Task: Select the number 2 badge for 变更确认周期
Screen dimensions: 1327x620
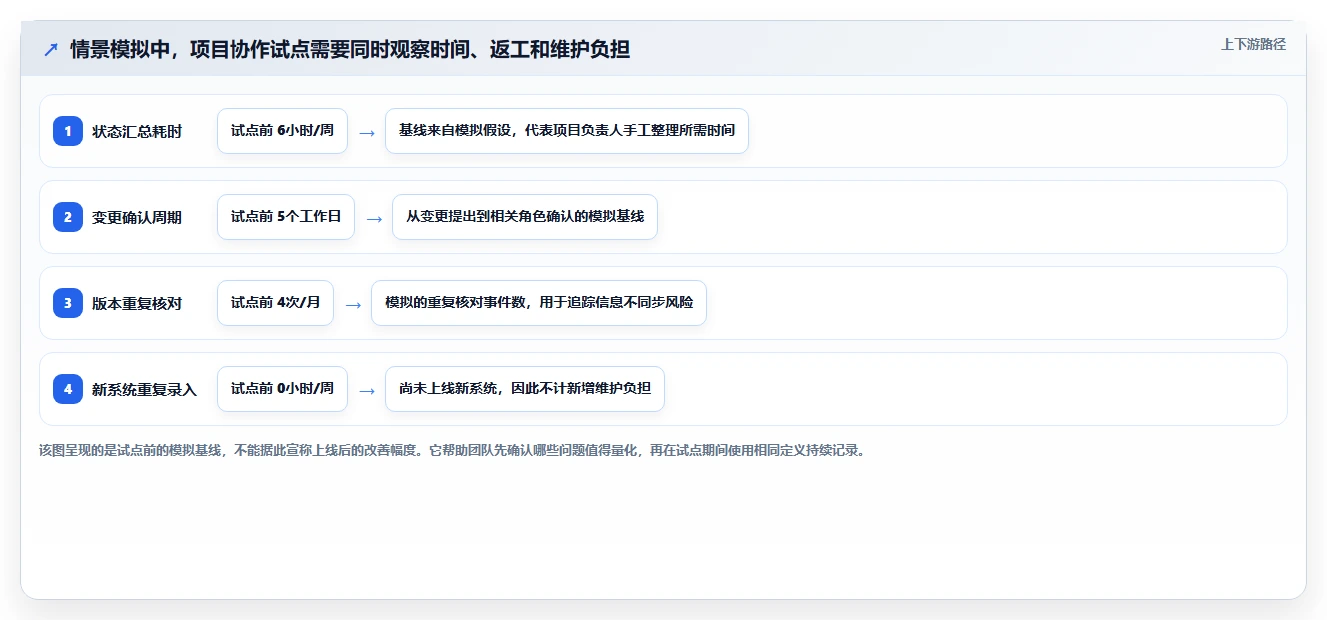Action: click(x=68, y=217)
